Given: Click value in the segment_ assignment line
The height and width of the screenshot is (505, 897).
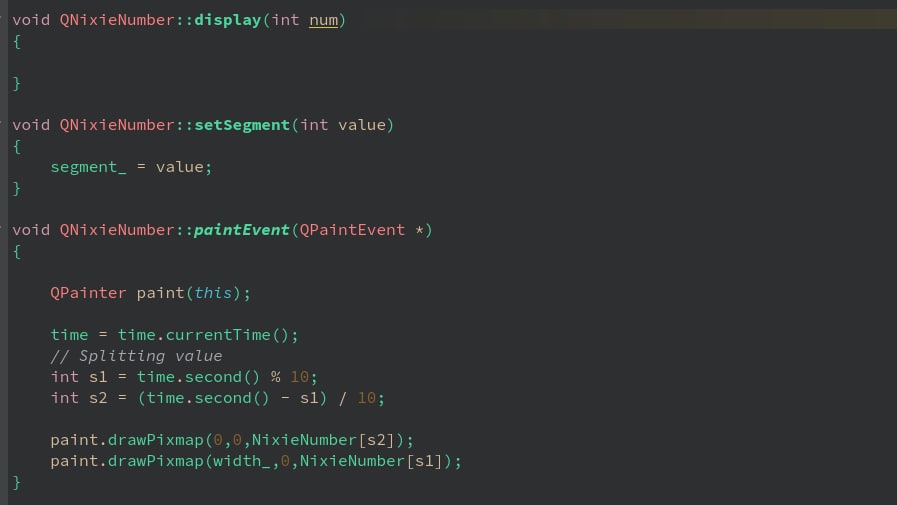Looking at the screenshot, I should [x=180, y=167].
